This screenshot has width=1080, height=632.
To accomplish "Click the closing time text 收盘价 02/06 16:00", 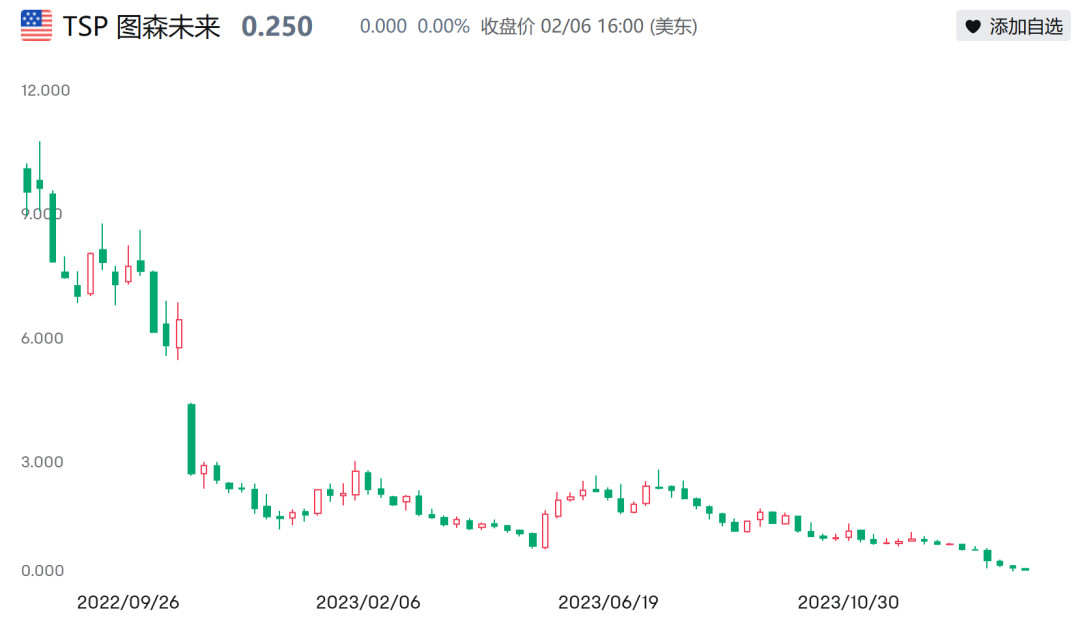I will point(562,27).
